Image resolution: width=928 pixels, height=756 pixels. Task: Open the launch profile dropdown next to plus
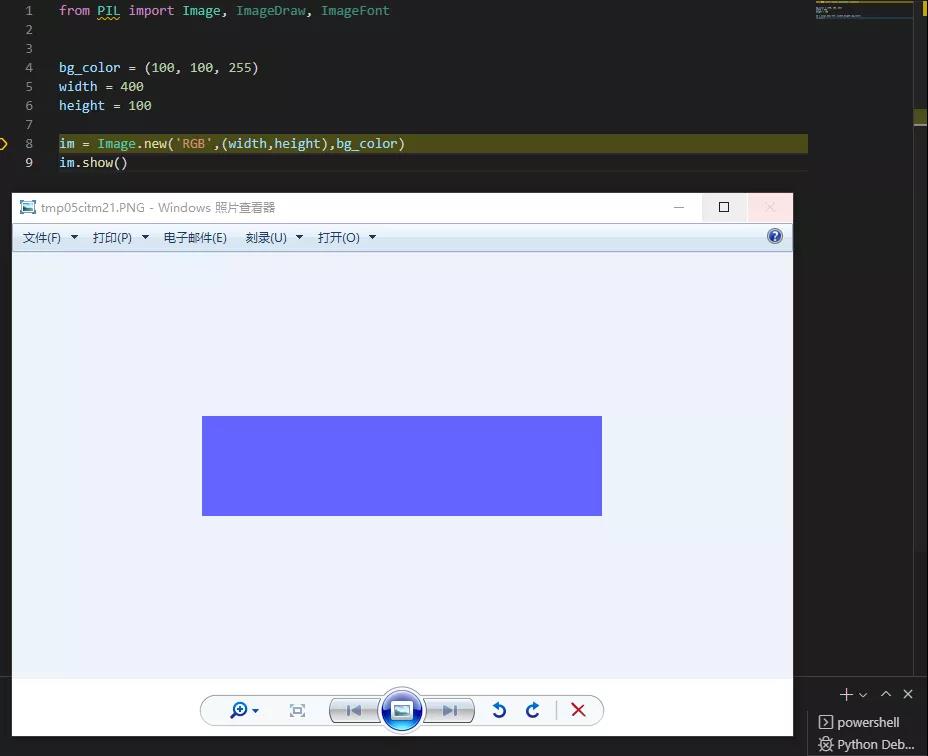(x=863, y=695)
